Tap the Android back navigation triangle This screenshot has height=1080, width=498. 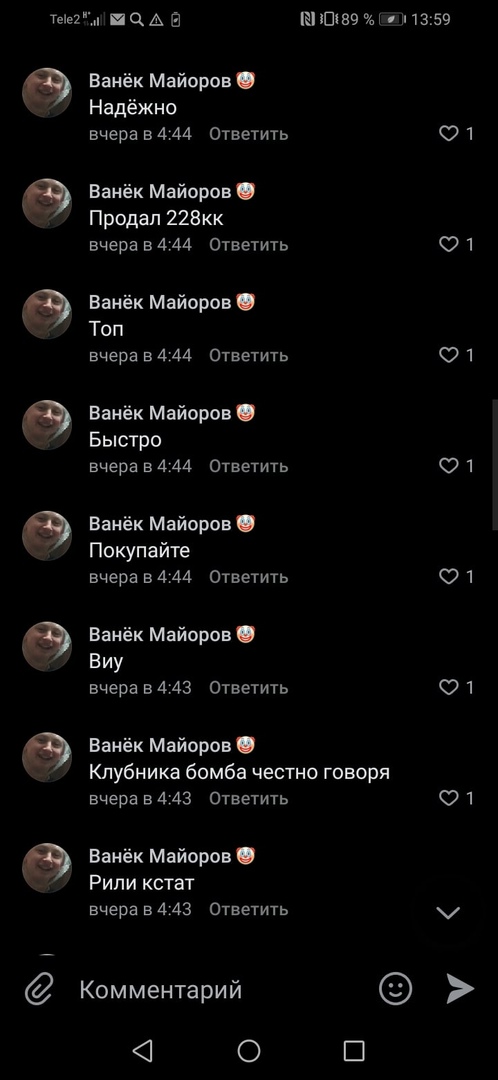tap(143, 1050)
